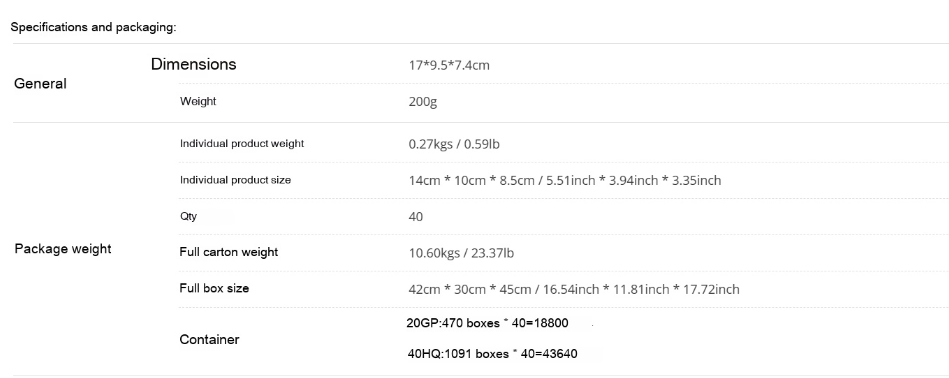Click the Package weight section label
The image size is (949, 378).
[63, 249]
